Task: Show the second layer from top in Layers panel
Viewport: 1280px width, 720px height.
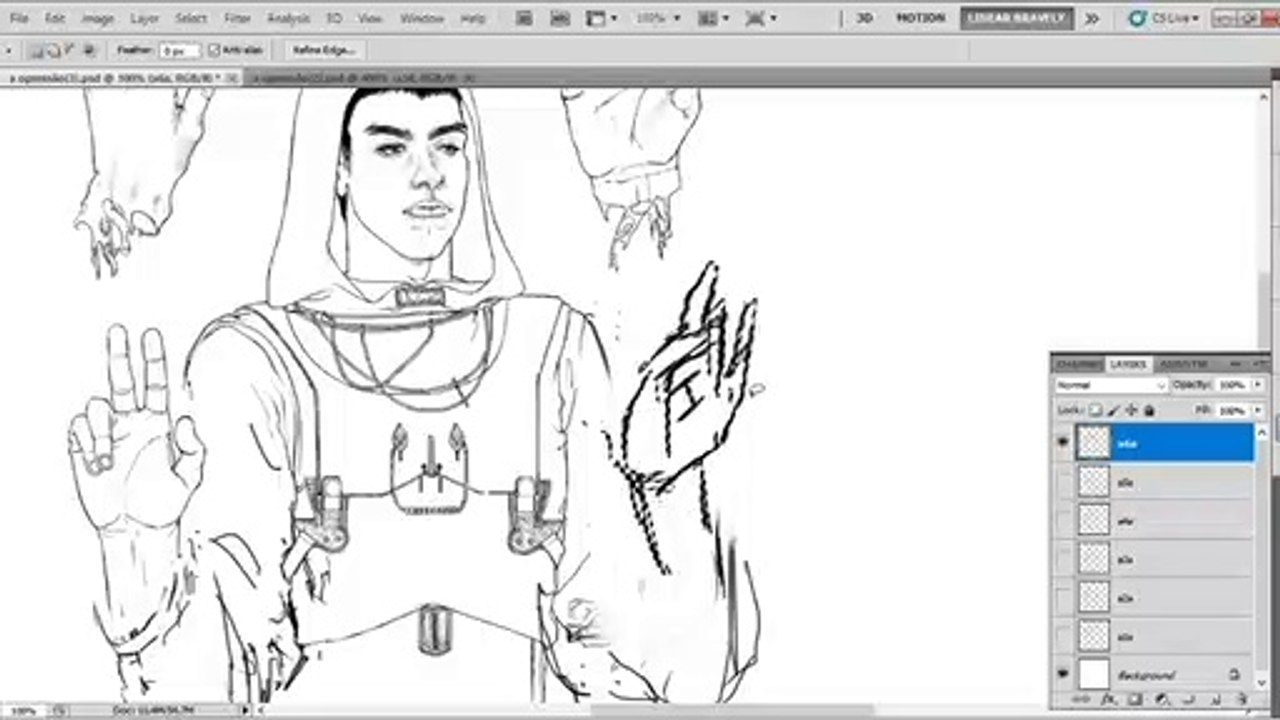Action: tap(1063, 483)
